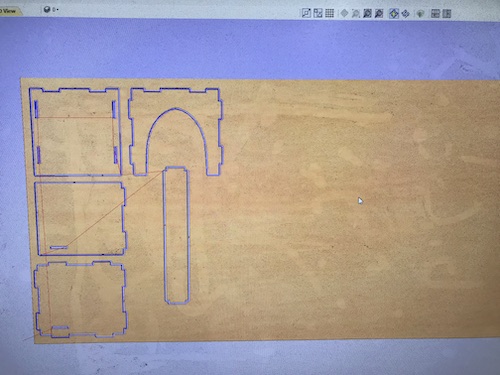The height and width of the screenshot is (375, 500).
Task: Select the arched panel toolpath outline
Action: (176, 131)
